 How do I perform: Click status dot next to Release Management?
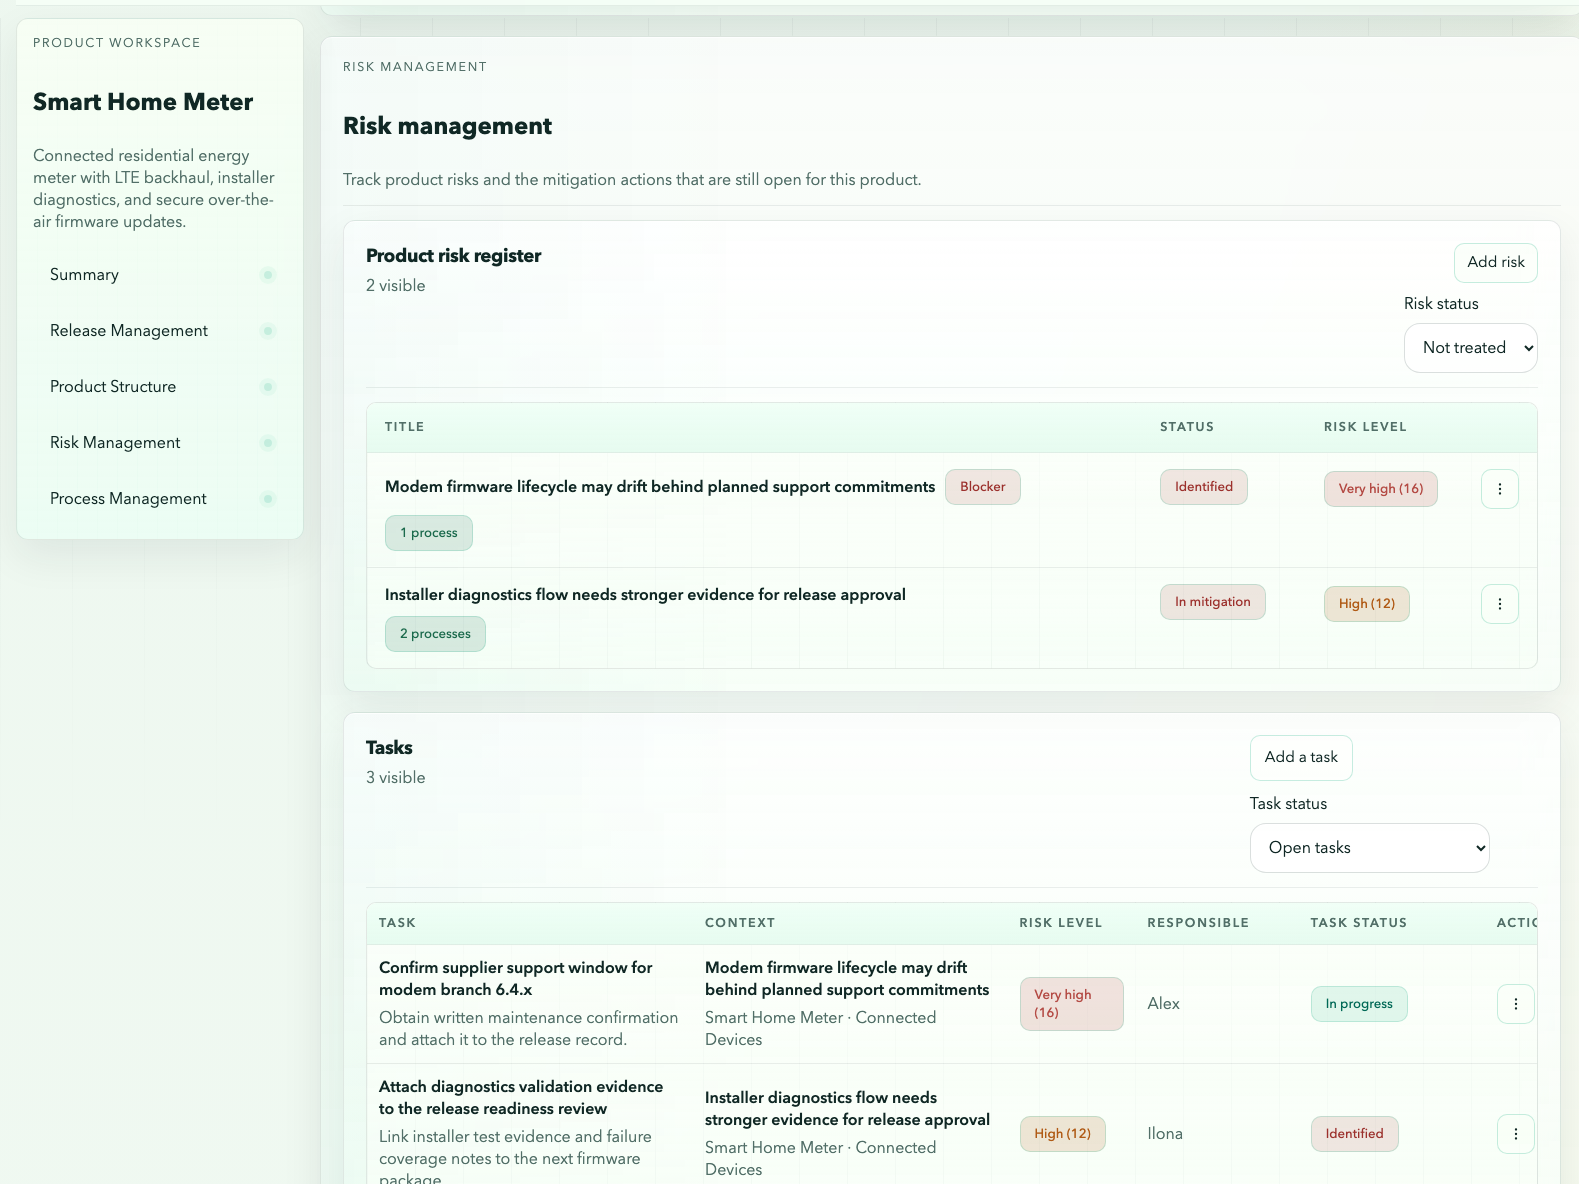coord(268,331)
